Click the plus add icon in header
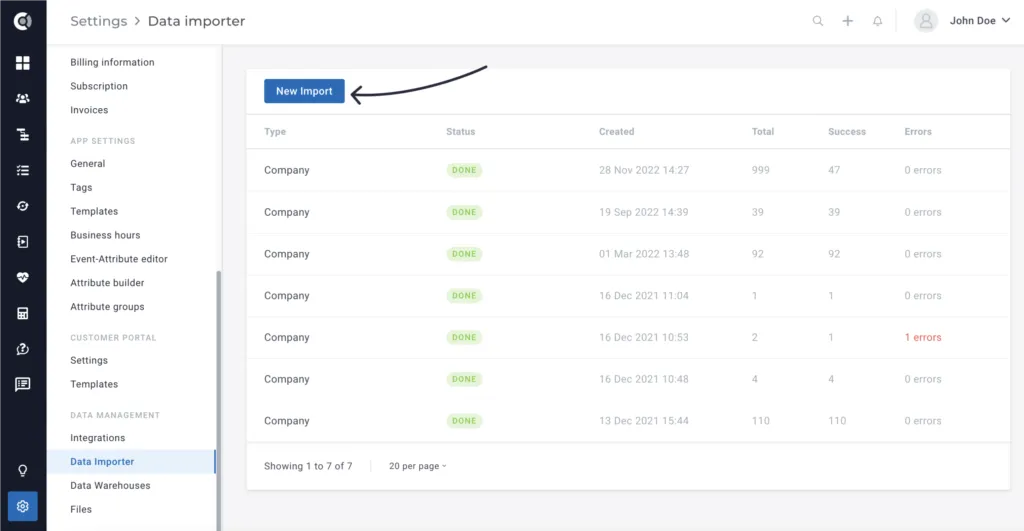Screen dimensions: 1024x531 coord(848,21)
